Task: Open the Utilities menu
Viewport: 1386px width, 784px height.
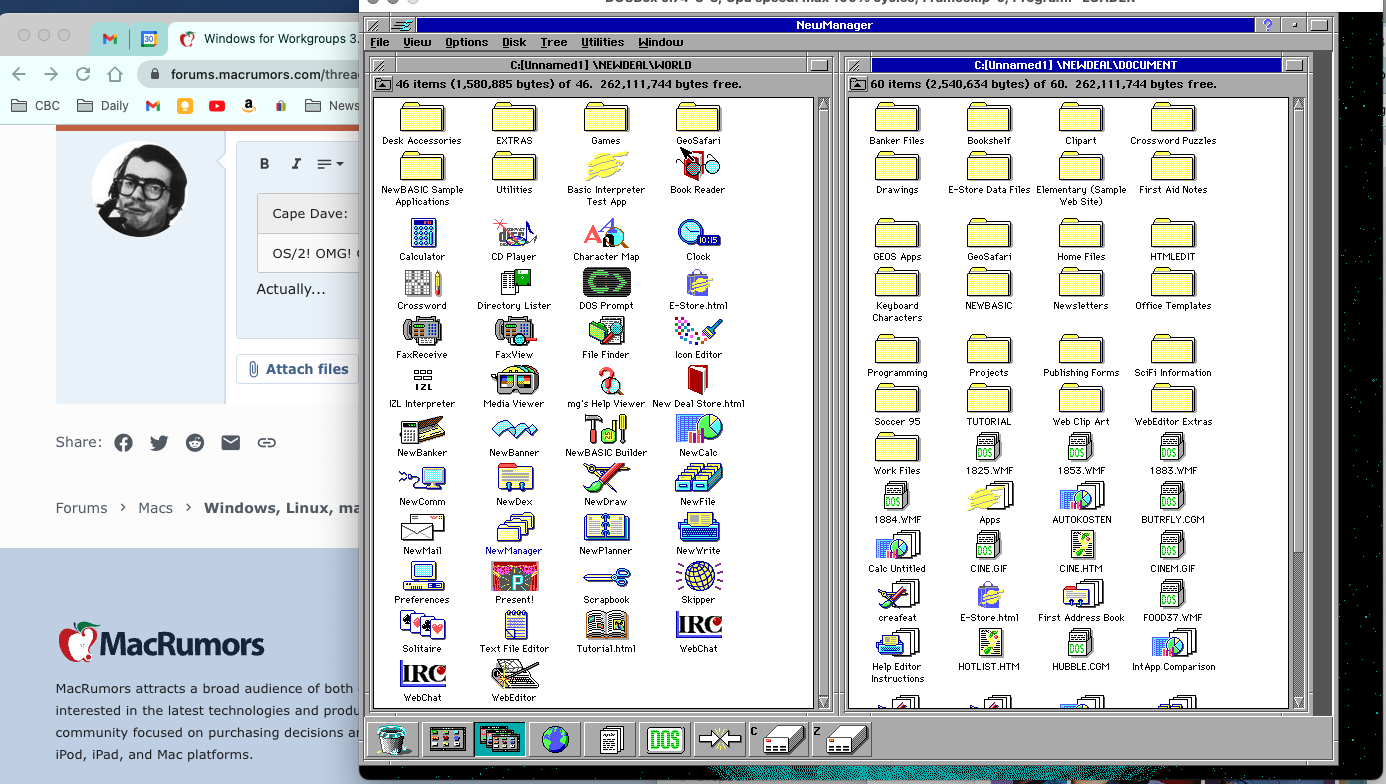Action: point(602,42)
